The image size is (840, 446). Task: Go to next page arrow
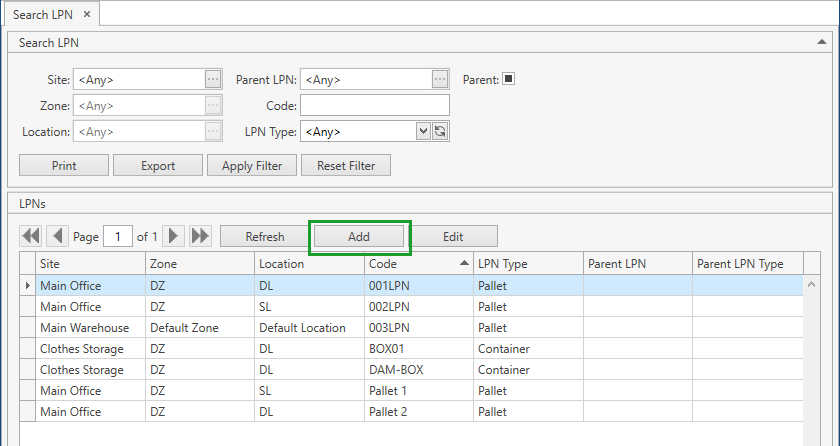pyautogui.click(x=173, y=236)
